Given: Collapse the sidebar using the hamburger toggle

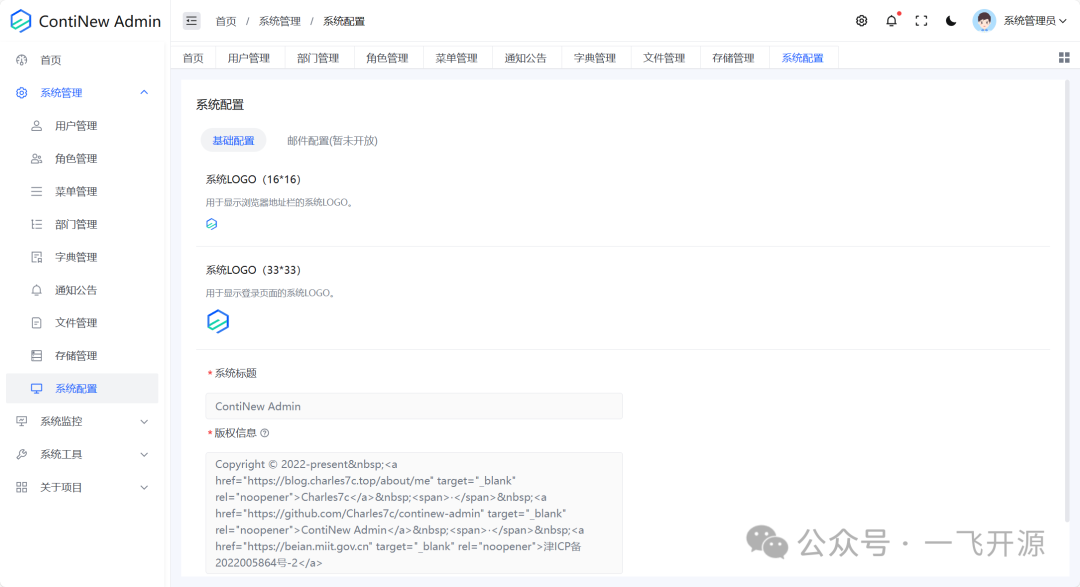Looking at the screenshot, I should click(194, 20).
